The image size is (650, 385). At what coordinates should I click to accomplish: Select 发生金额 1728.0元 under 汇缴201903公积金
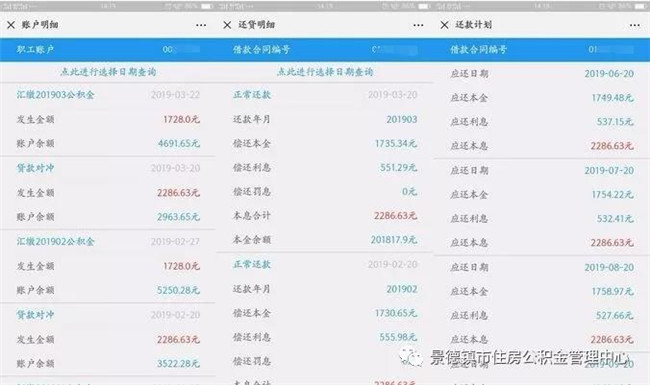(182, 119)
